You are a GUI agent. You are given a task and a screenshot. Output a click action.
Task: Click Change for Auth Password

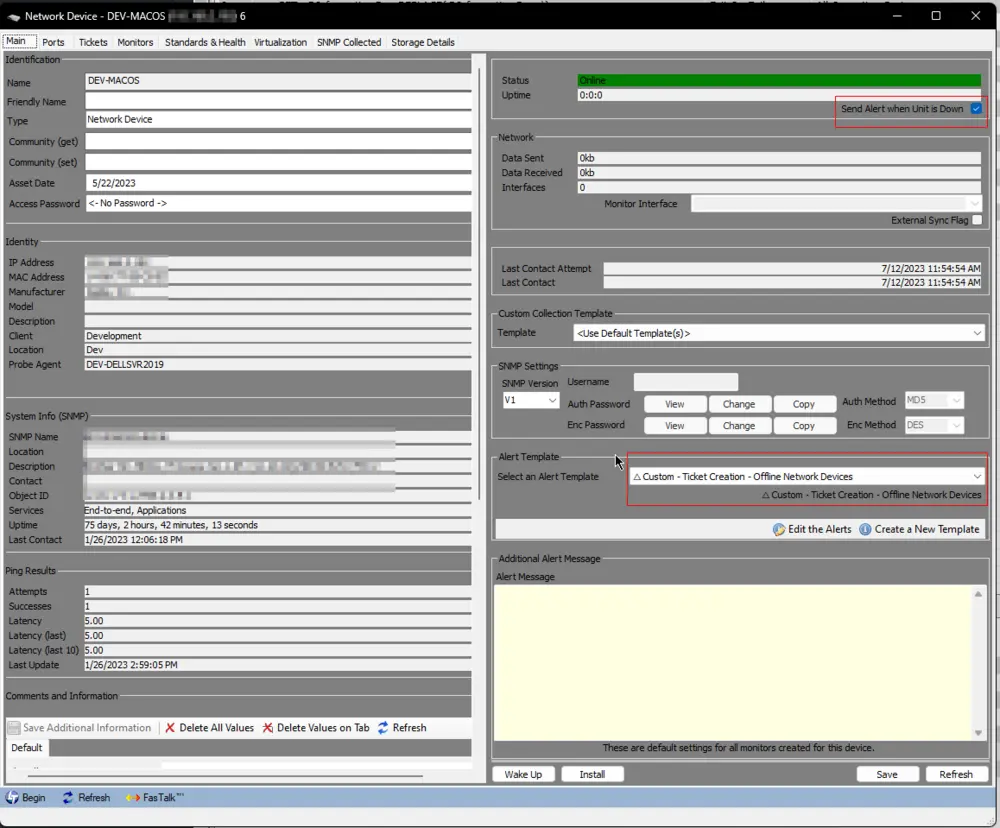point(739,404)
